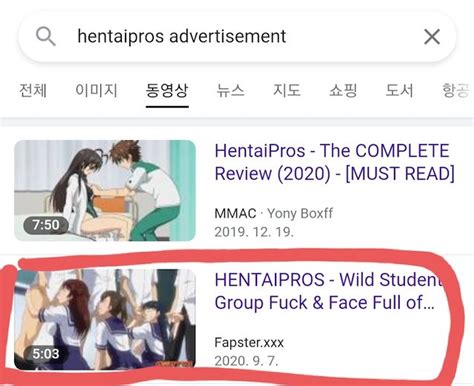Image resolution: width=474 pixels, height=386 pixels.
Task: Click the Fapster.xxx source label
Action: tap(249, 343)
